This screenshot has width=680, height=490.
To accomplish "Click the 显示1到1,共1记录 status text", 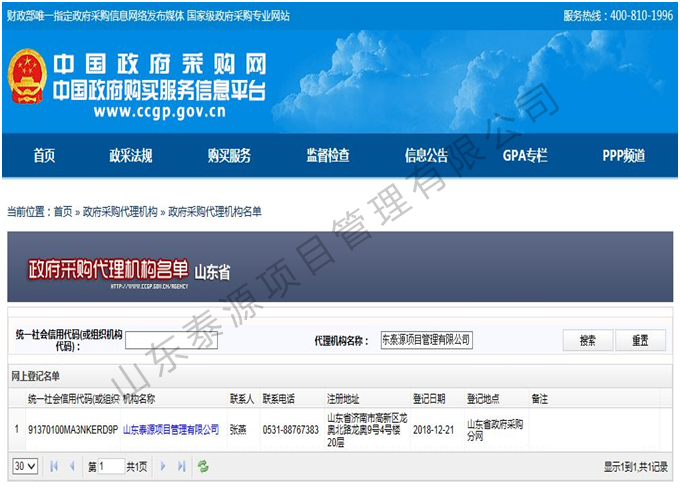I will click(x=635, y=467).
